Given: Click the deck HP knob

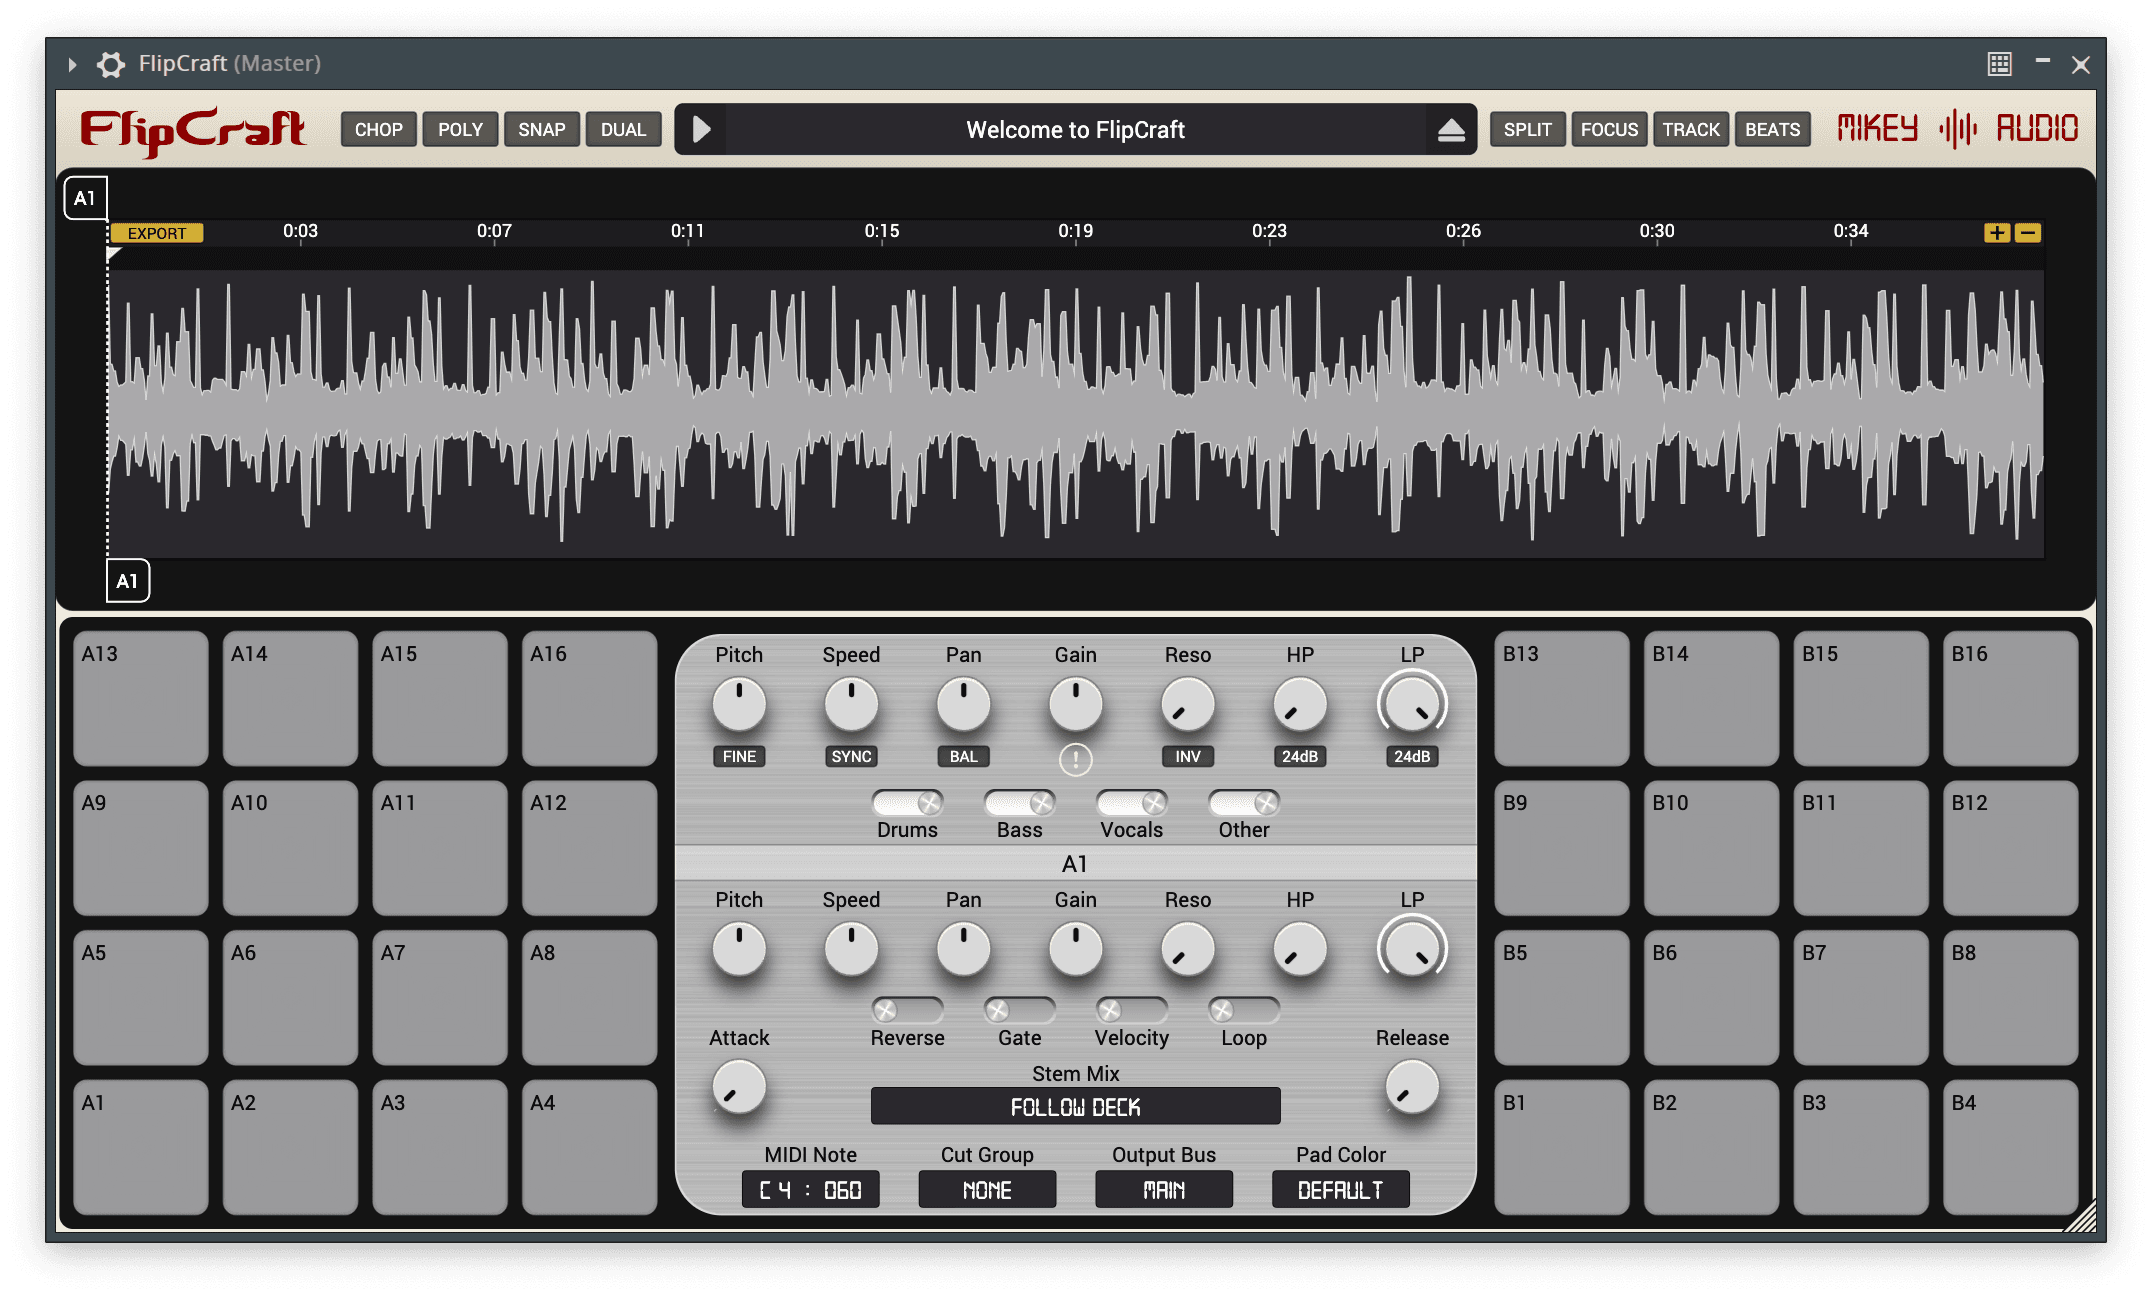Looking at the screenshot, I should [1300, 704].
